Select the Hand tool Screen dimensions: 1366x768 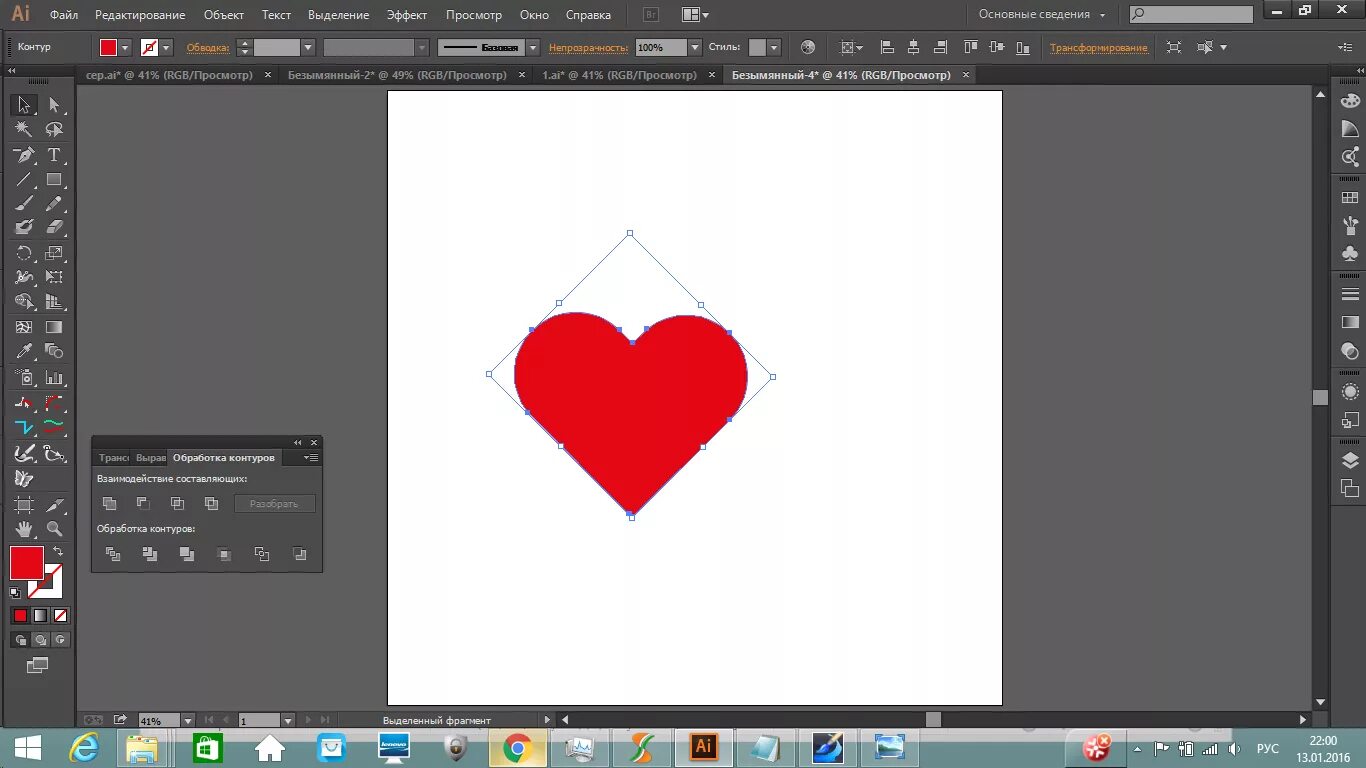pos(24,529)
